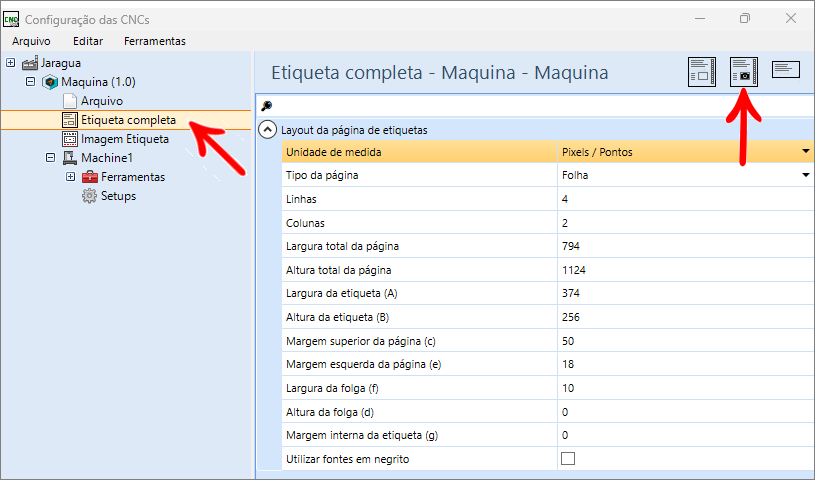Click the Linhas value field
The height and width of the screenshot is (480, 815).
click(x=685, y=199)
